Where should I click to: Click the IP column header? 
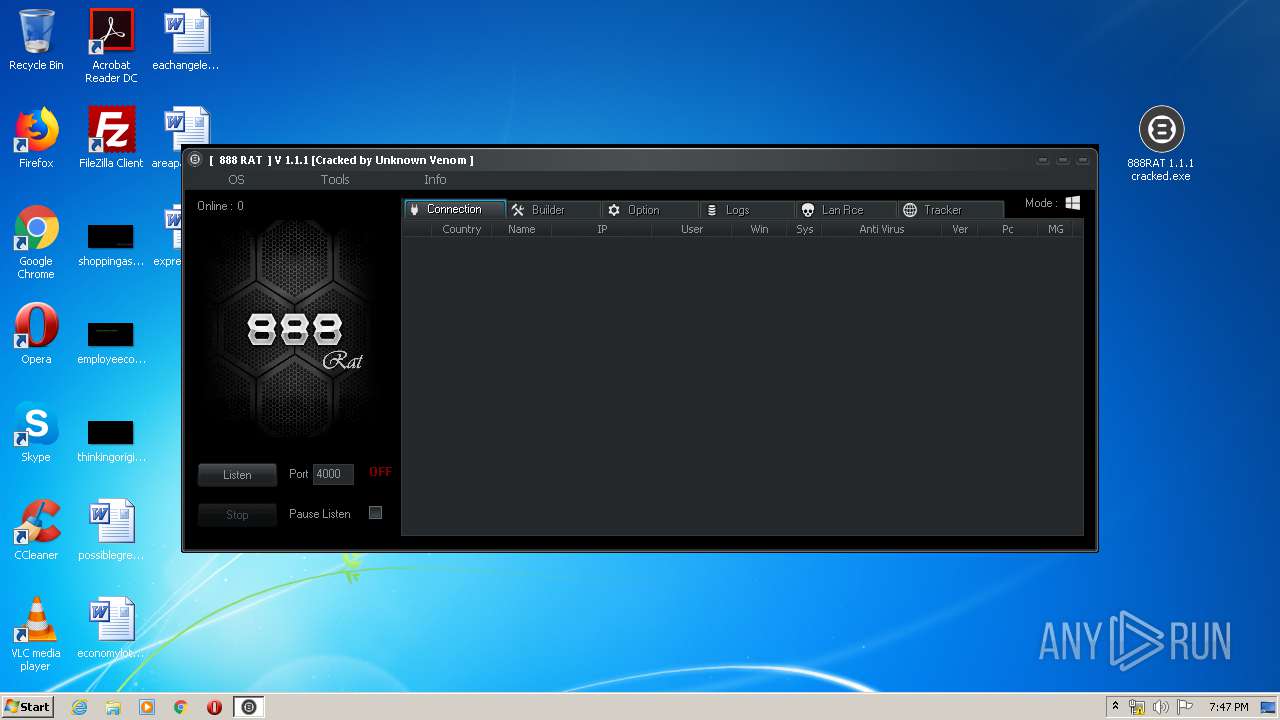(x=602, y=229)
